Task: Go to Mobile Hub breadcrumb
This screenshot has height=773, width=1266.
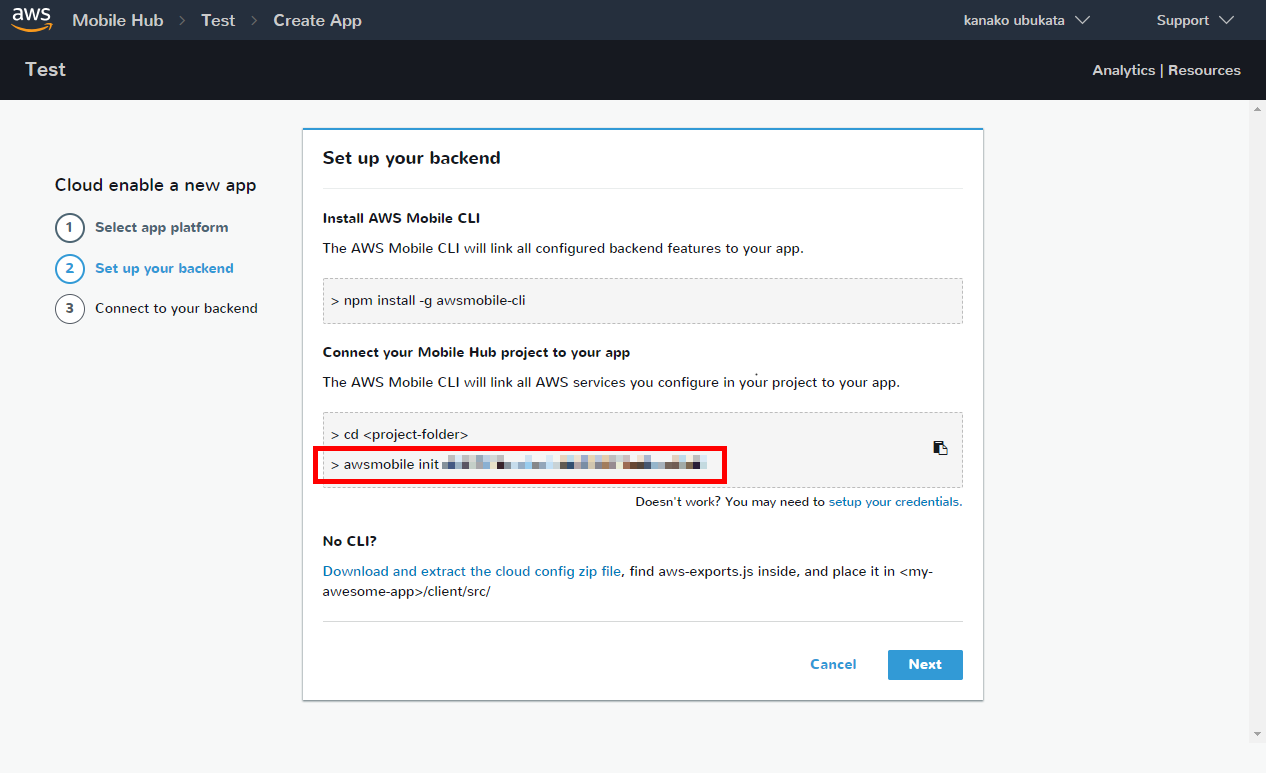Action: pos(117,20)
